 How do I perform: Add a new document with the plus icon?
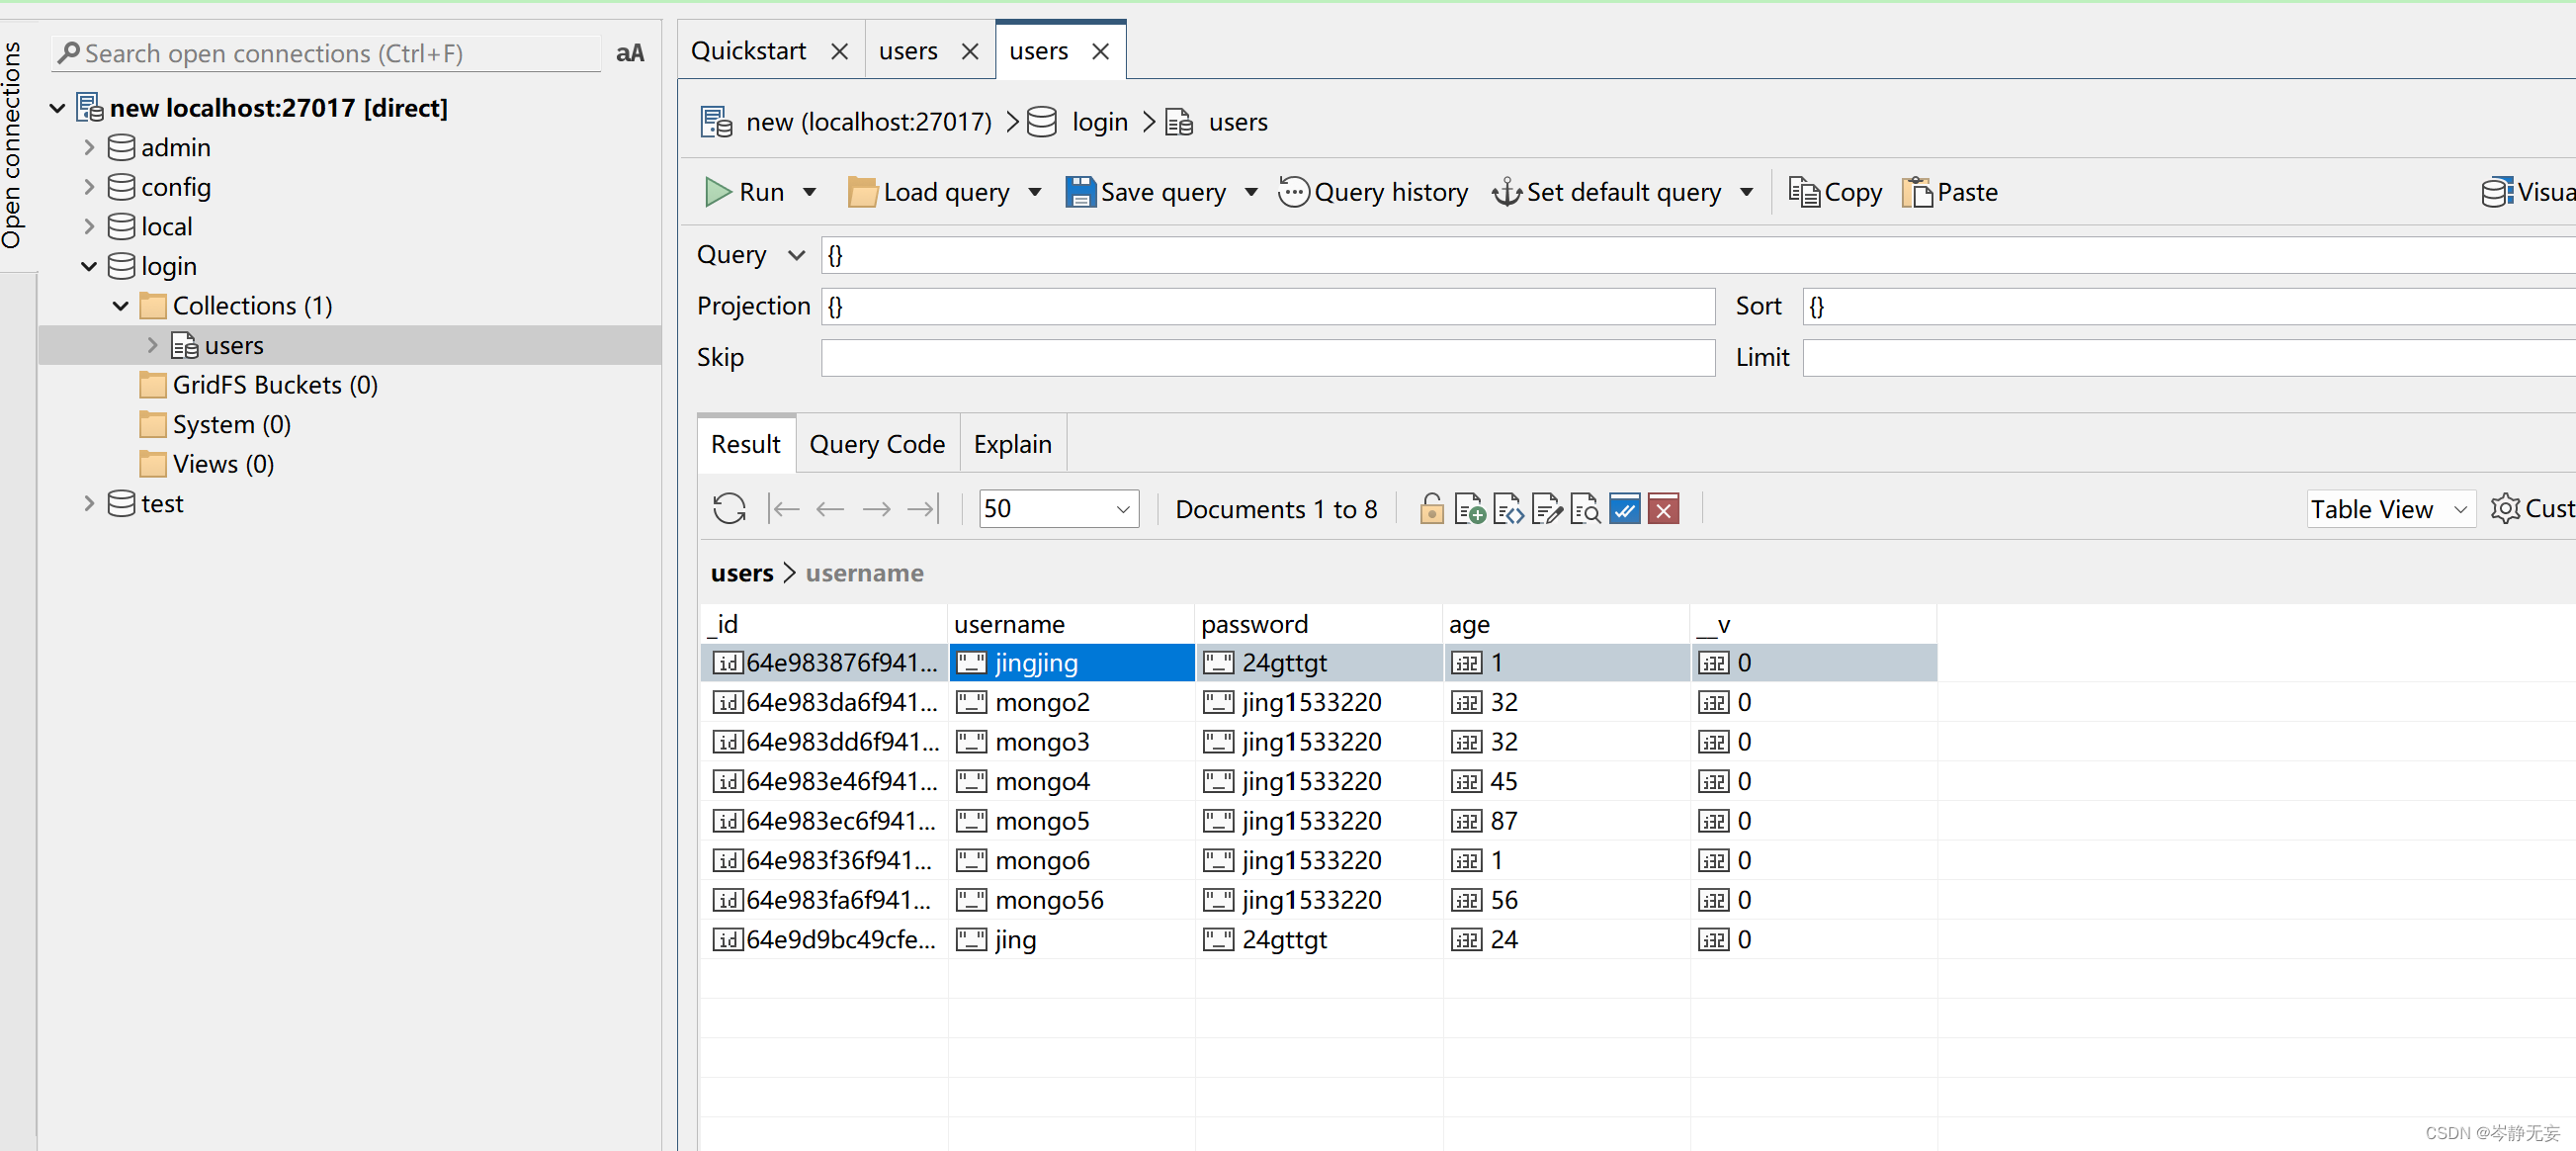click(x=1470, y=509)
